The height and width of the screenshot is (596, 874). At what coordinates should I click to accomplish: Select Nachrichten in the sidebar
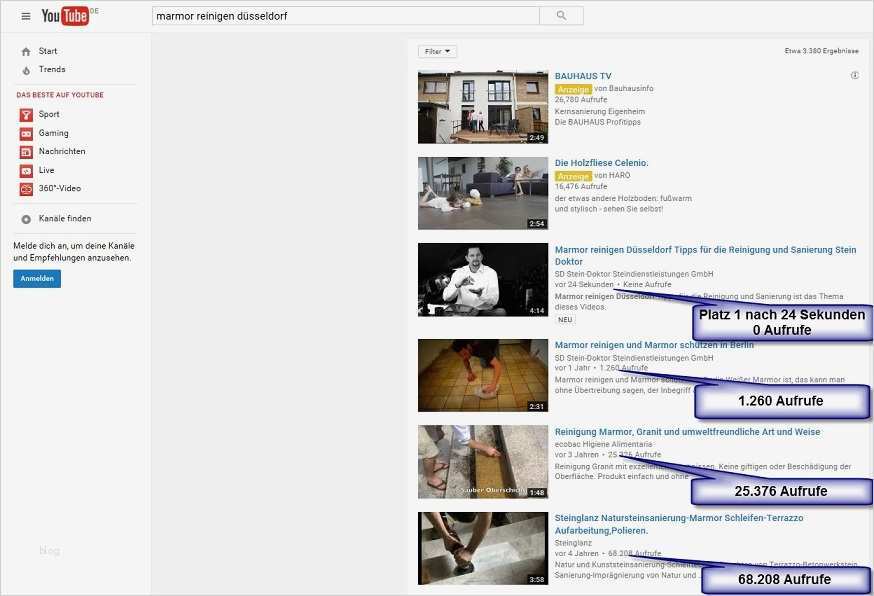[62, 151]
